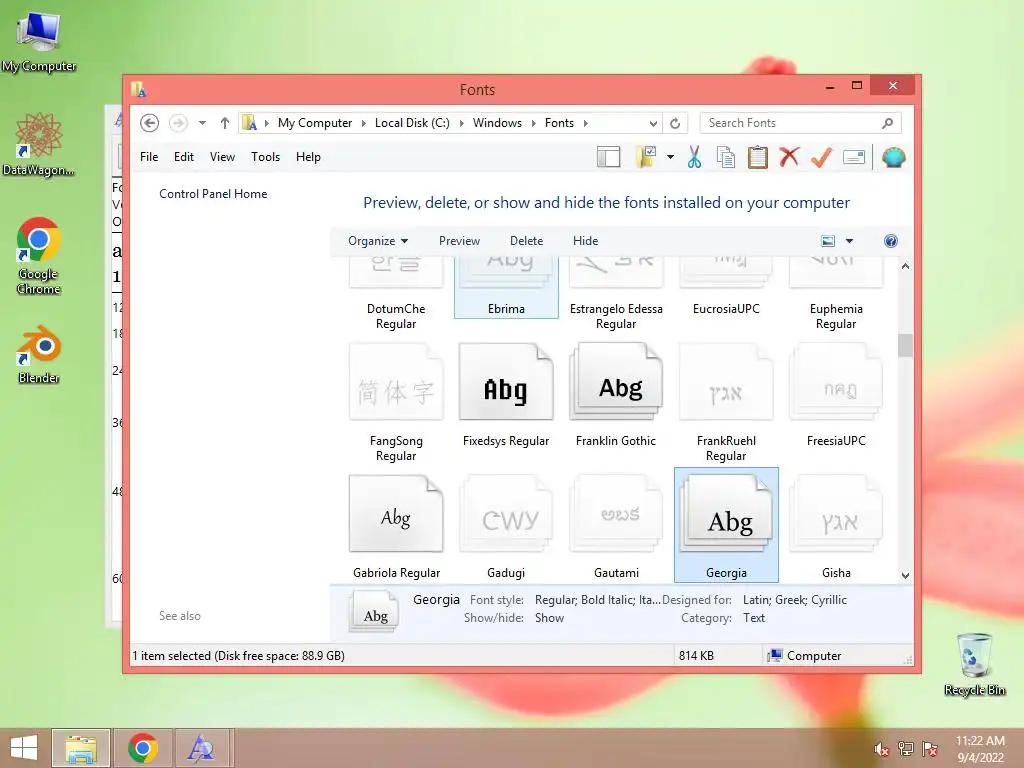Image resolution: width=1024 pixels, height=768 pixels.
Task: Click the muted volume tray icon
Action: [x=882, y=749]
